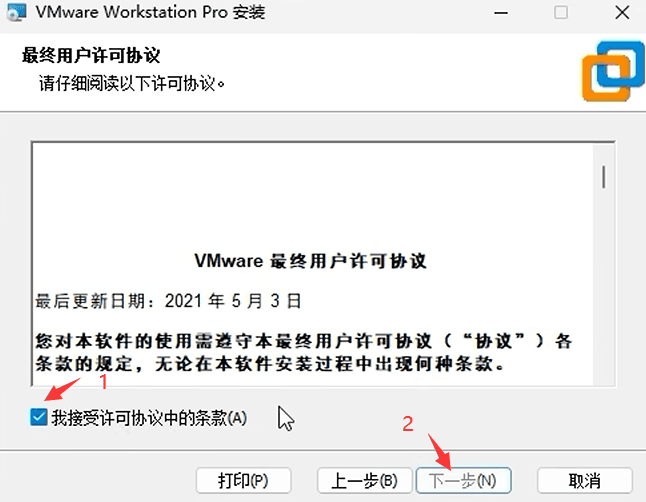Click the red number 2 annotation
Image resolution: width=646 pixels, height=502 pixels.
[407, 424]
